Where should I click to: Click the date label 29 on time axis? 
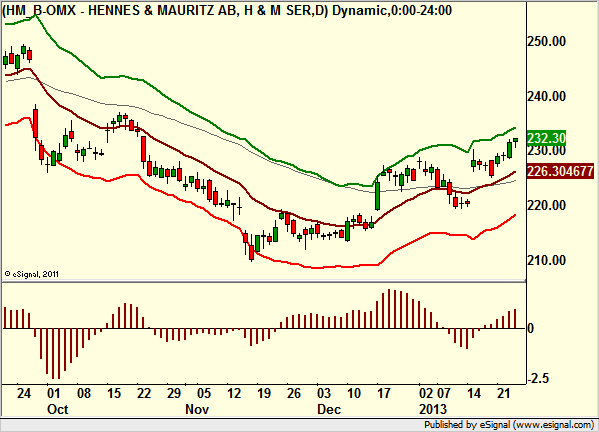coord(174,393)
